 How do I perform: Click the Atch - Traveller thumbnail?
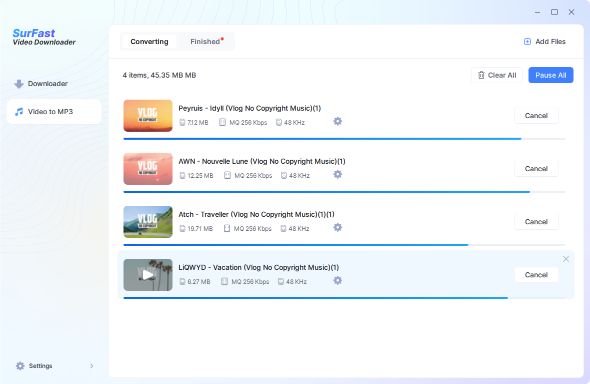click(x=148, y=222)
